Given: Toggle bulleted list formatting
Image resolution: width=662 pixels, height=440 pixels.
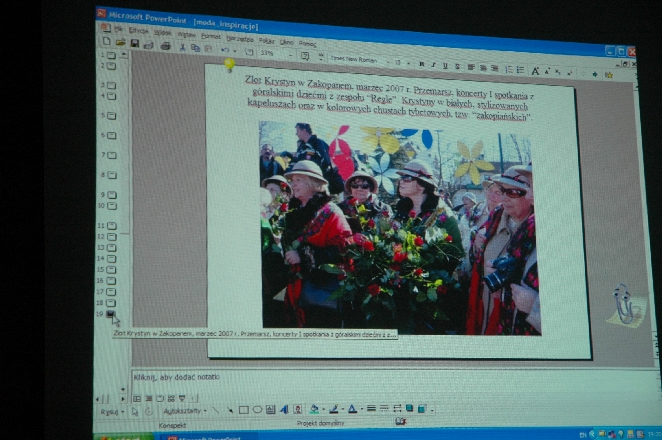Looking at the screenshot, I should 521,70.
